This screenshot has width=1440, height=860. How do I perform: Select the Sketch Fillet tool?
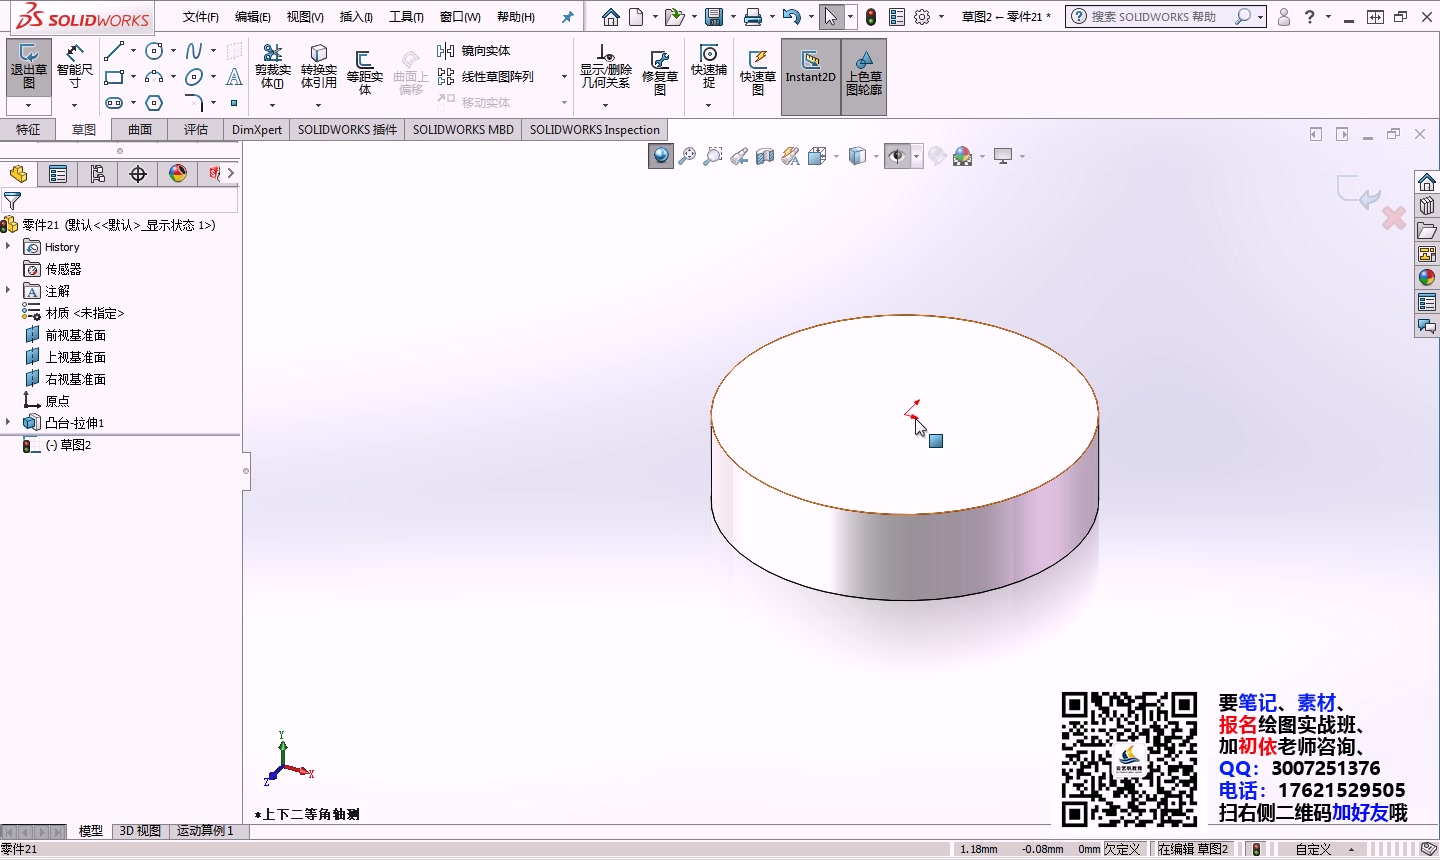pyautogui.click(x=194, y=103)
